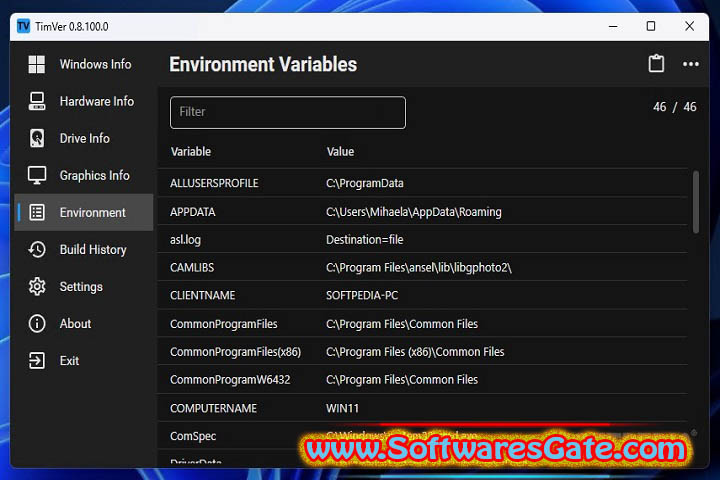The width and height of the screenshot is (720, 480).
Task: Select the CAMLIBS variable name
Action: tap(192, 268)
